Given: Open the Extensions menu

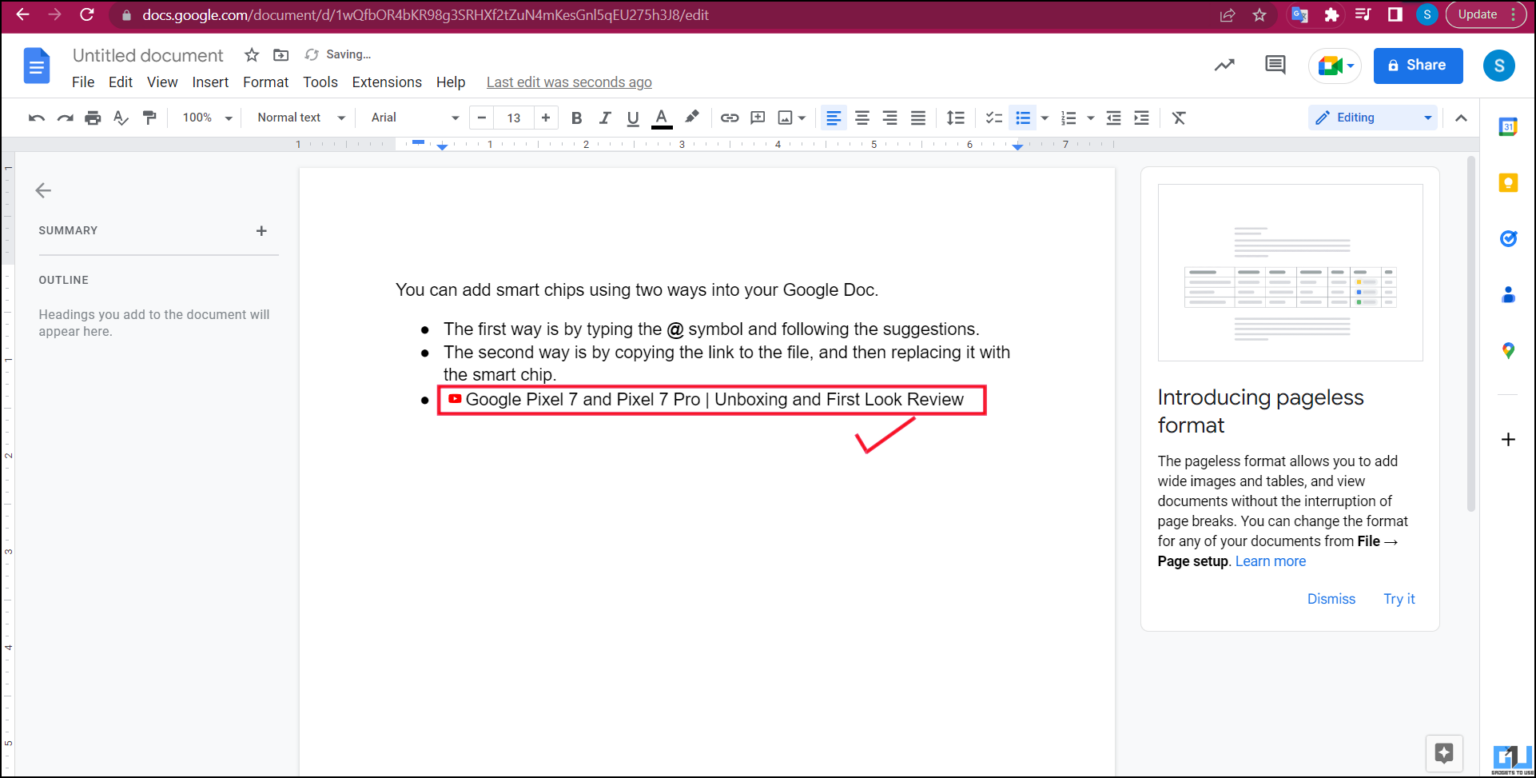Looking at the screenshot, I should [386, 82].
